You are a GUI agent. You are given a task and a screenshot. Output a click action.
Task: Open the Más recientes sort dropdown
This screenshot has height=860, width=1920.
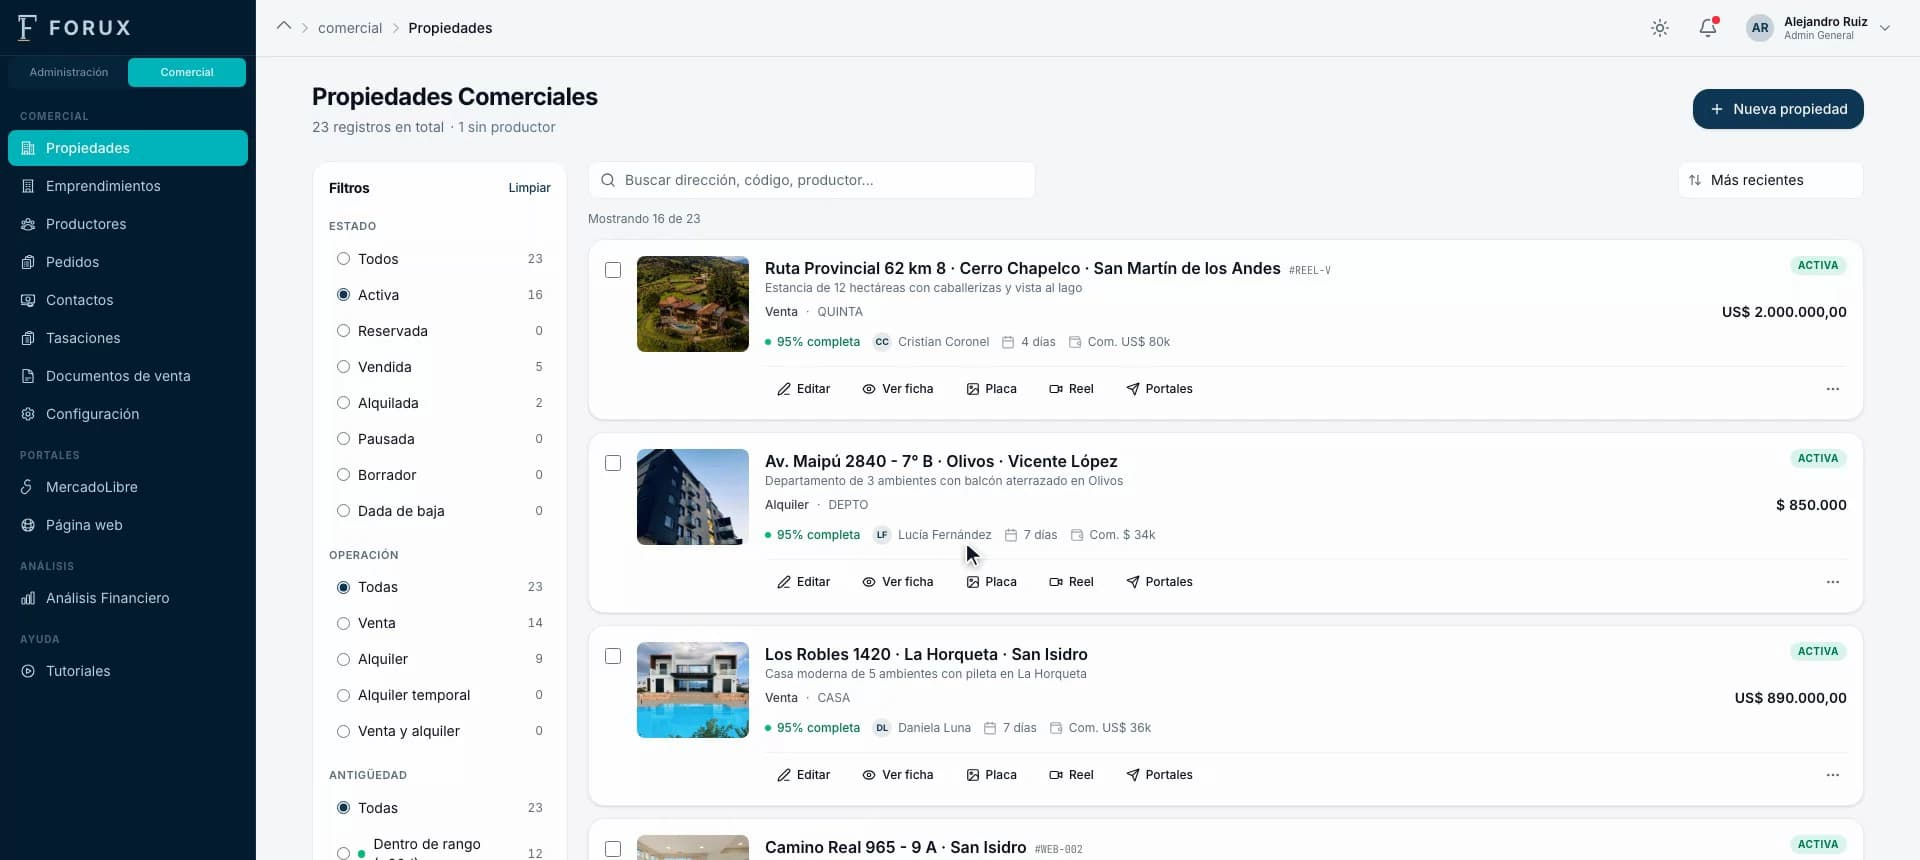1770,180
